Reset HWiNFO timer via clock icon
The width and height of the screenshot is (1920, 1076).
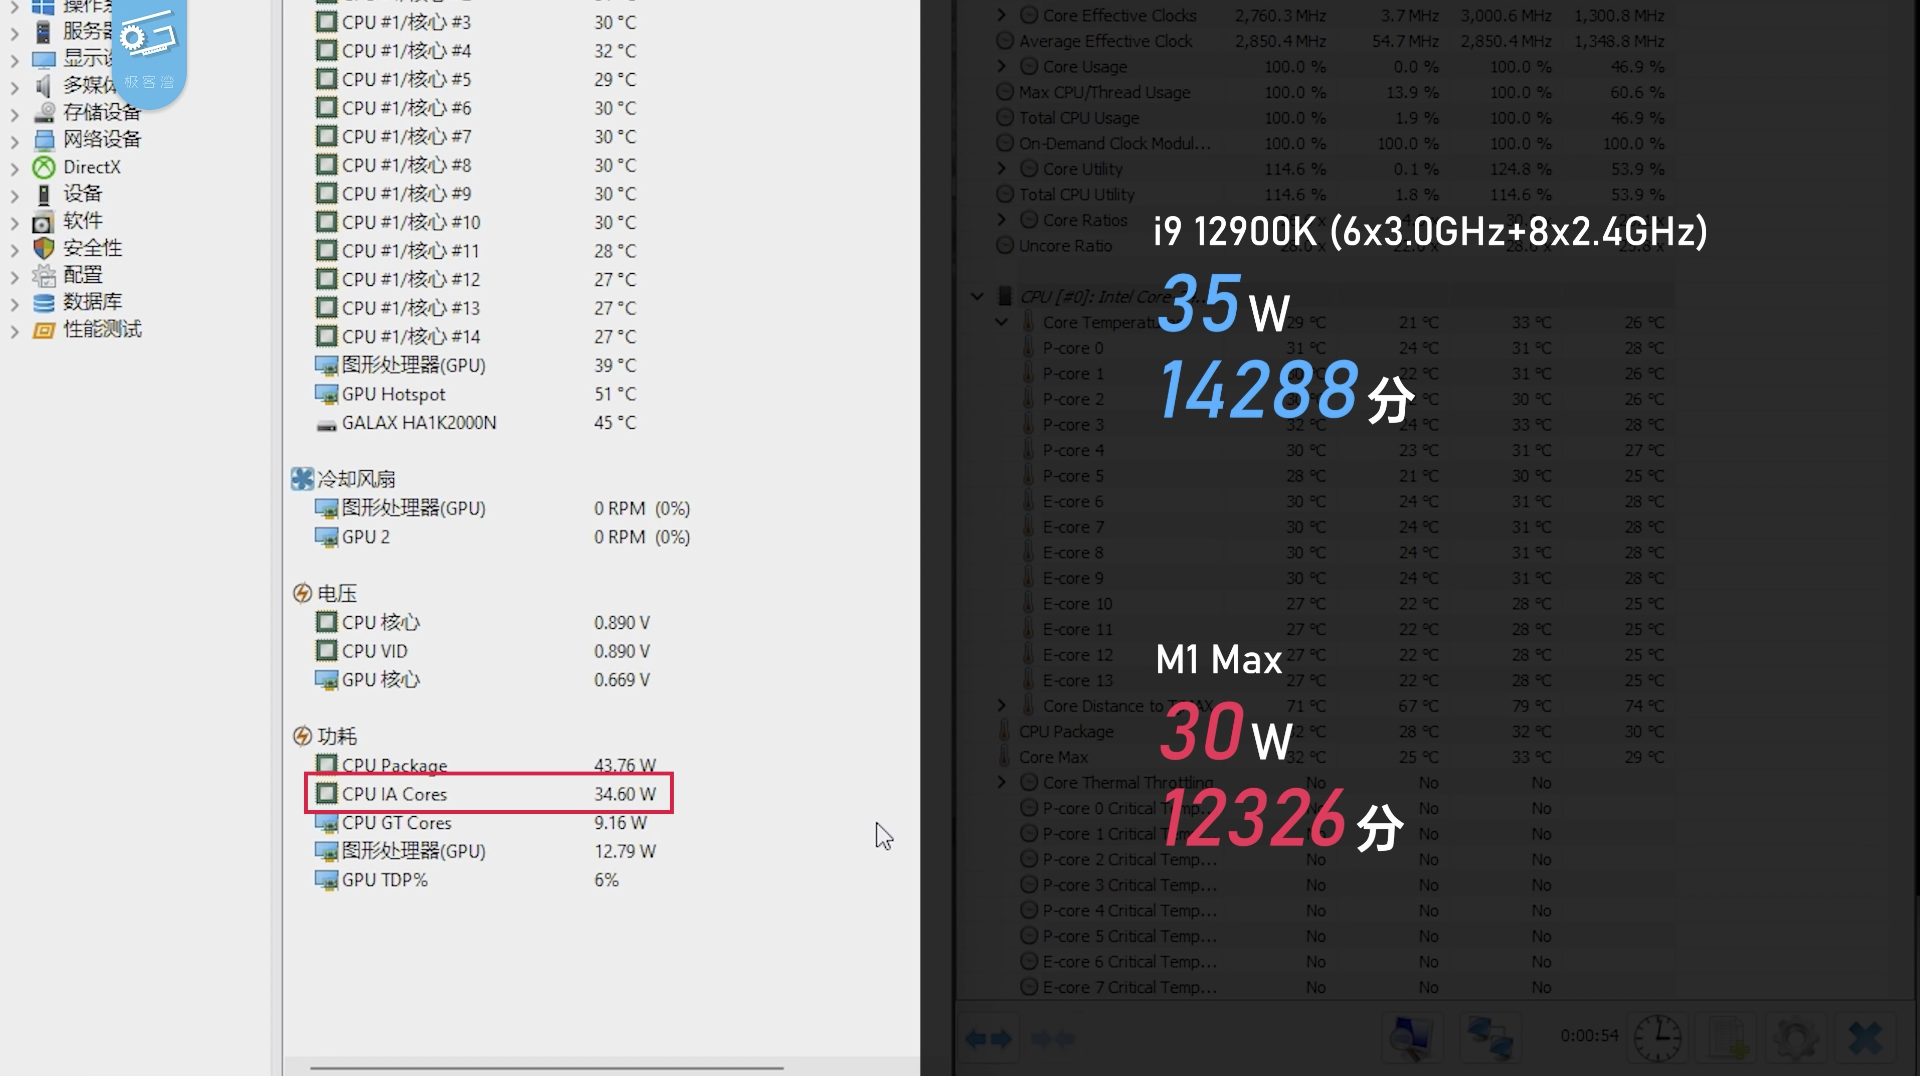[x=1657, y=1038]
